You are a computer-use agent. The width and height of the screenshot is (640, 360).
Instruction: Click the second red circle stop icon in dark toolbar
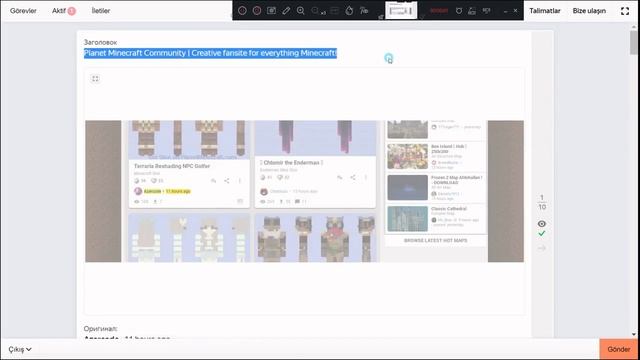click(257, 11)
